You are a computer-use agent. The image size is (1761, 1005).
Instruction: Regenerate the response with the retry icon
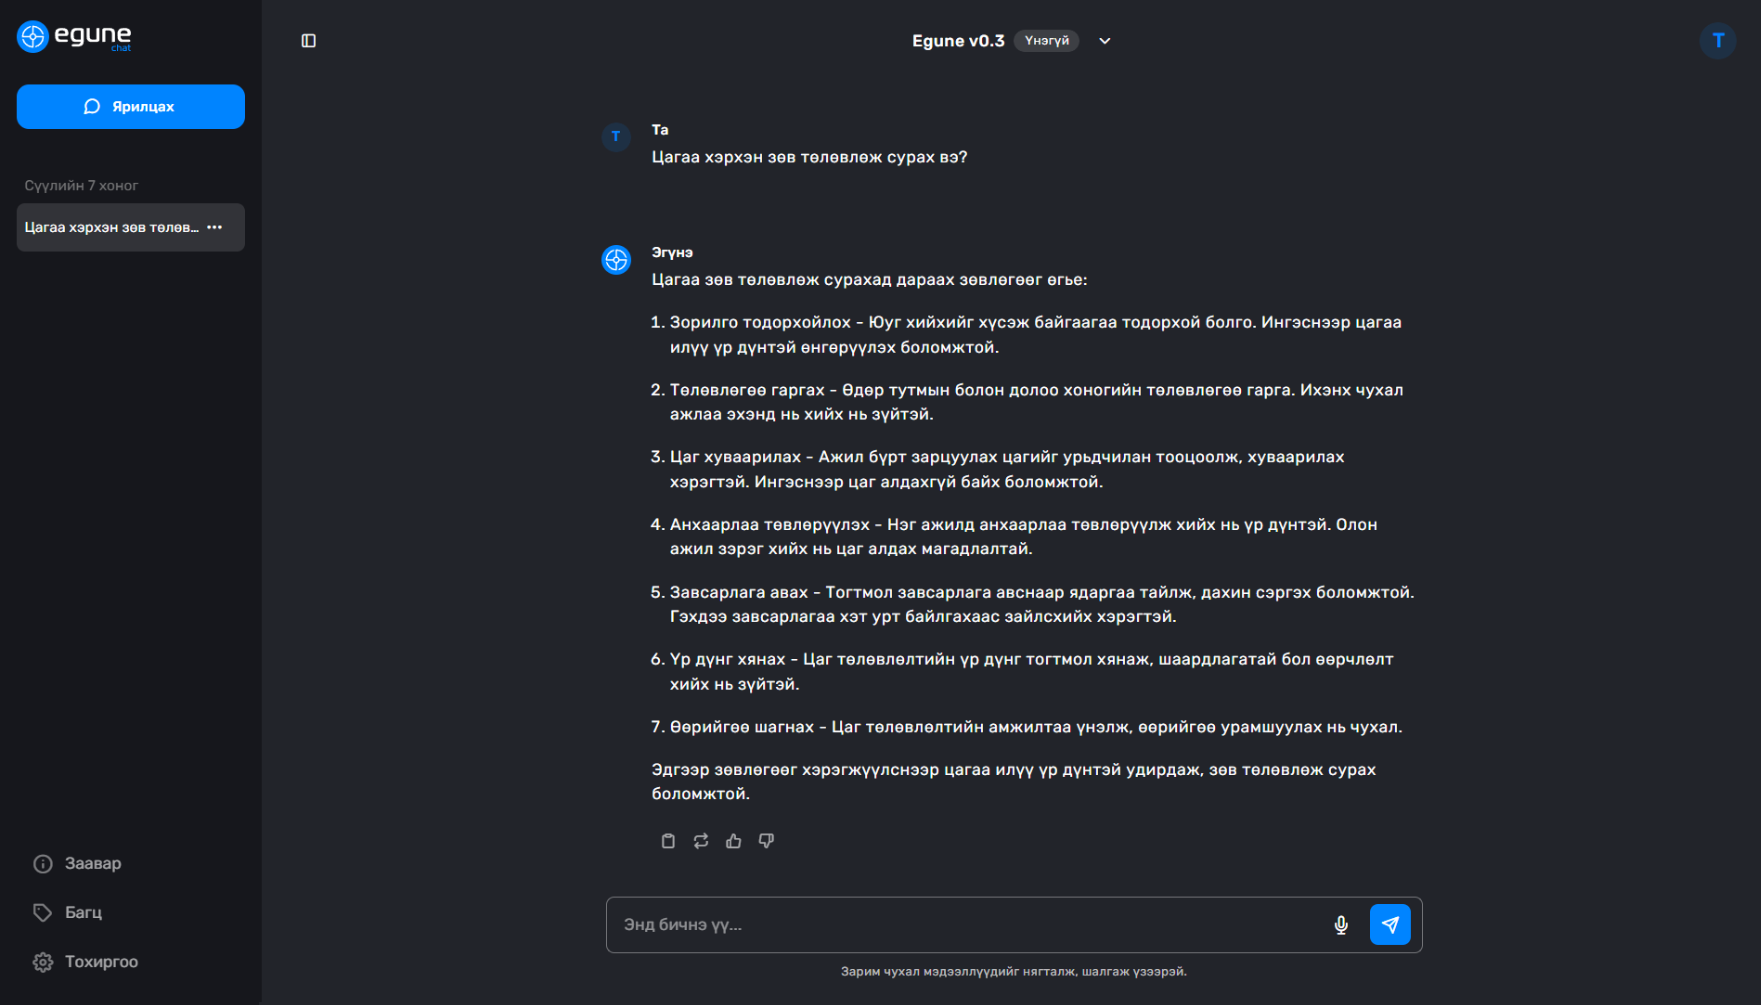[x=701, y=841]
